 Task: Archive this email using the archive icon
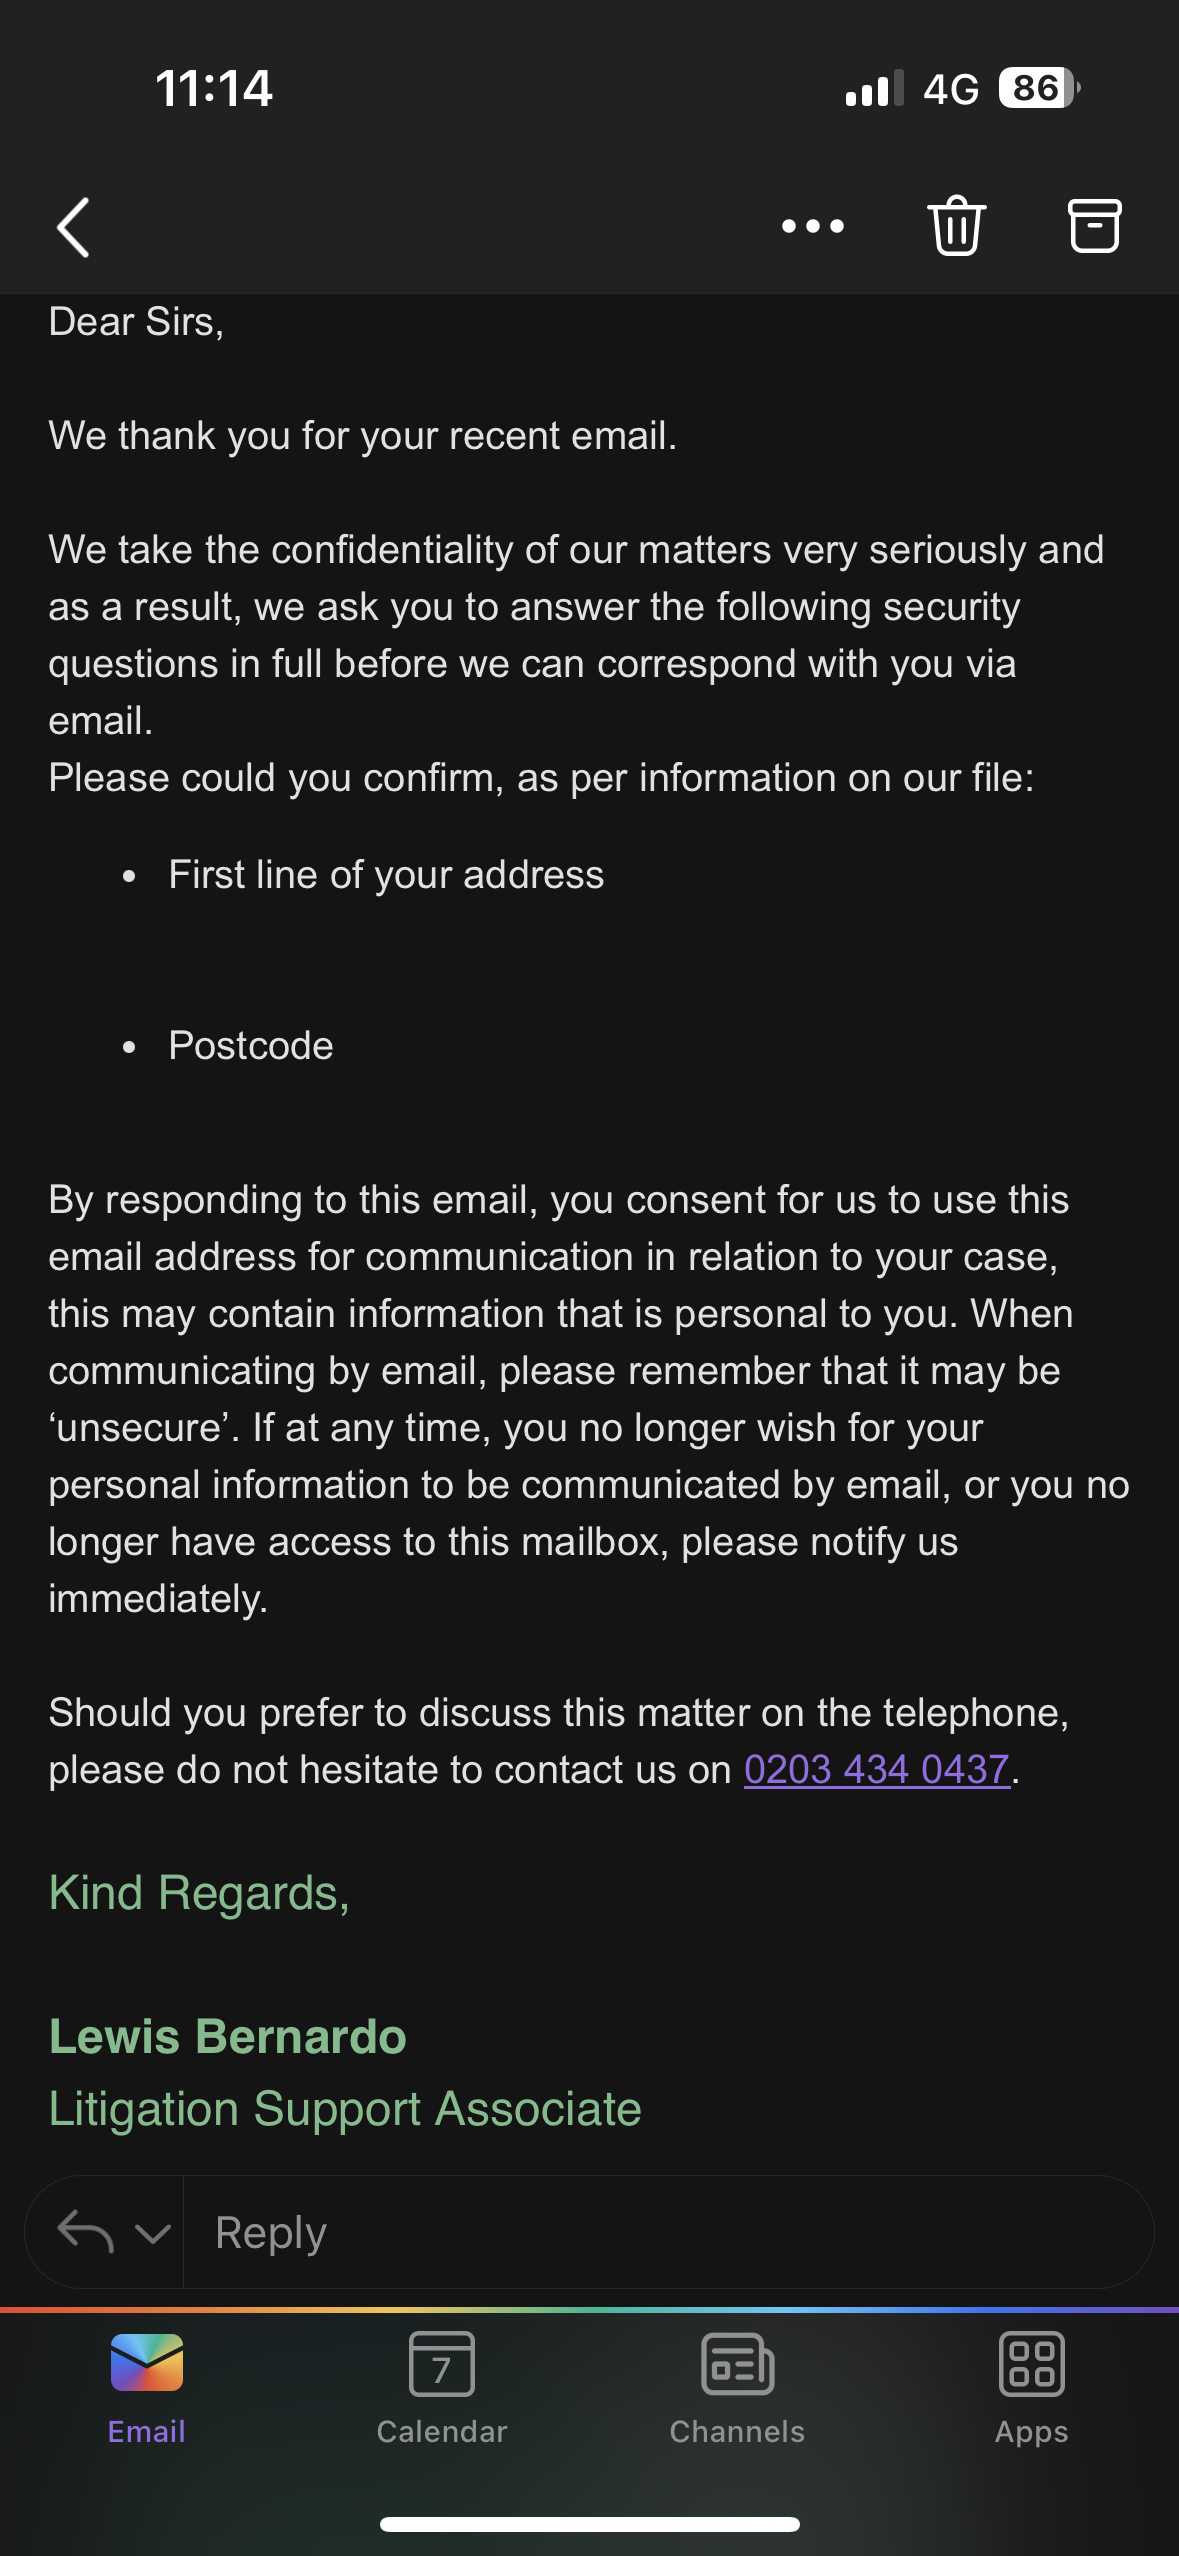pos(1094,226)
